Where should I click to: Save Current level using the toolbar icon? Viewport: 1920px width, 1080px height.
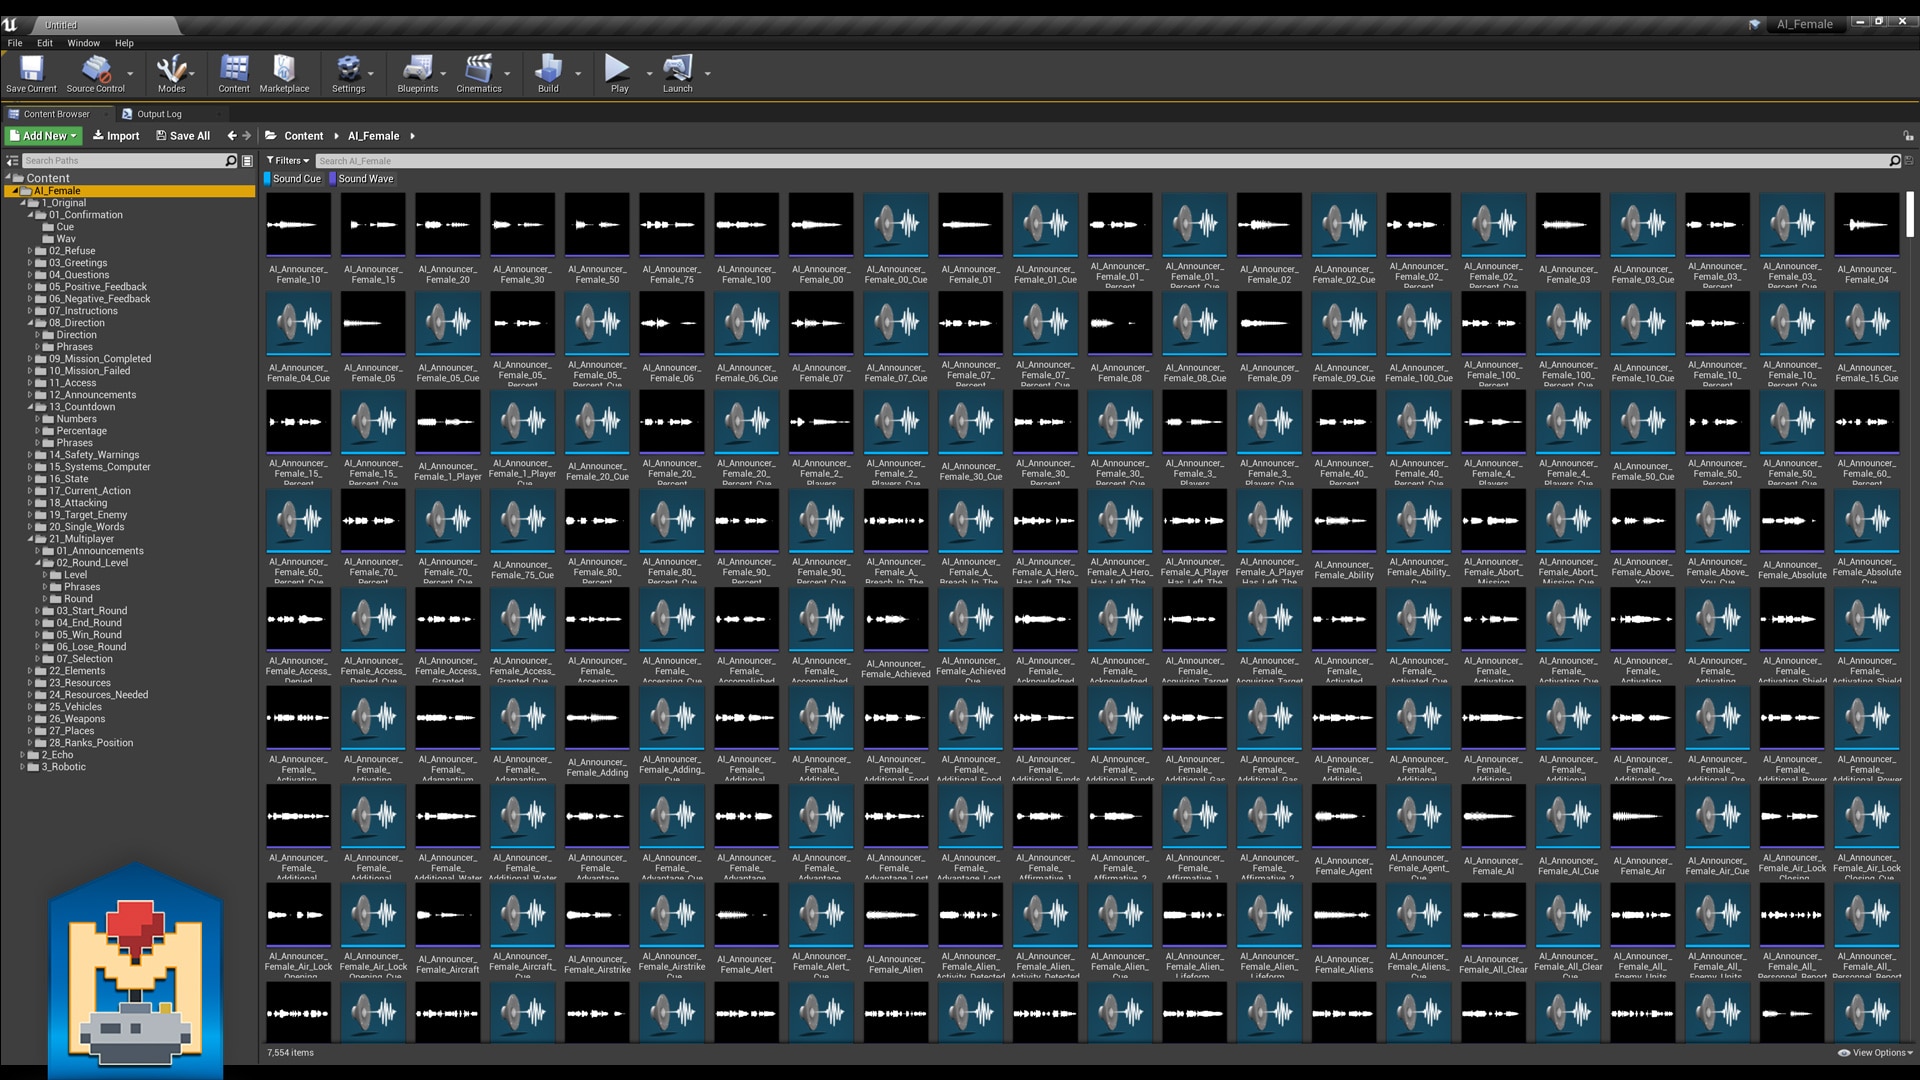tap(30, 70)
